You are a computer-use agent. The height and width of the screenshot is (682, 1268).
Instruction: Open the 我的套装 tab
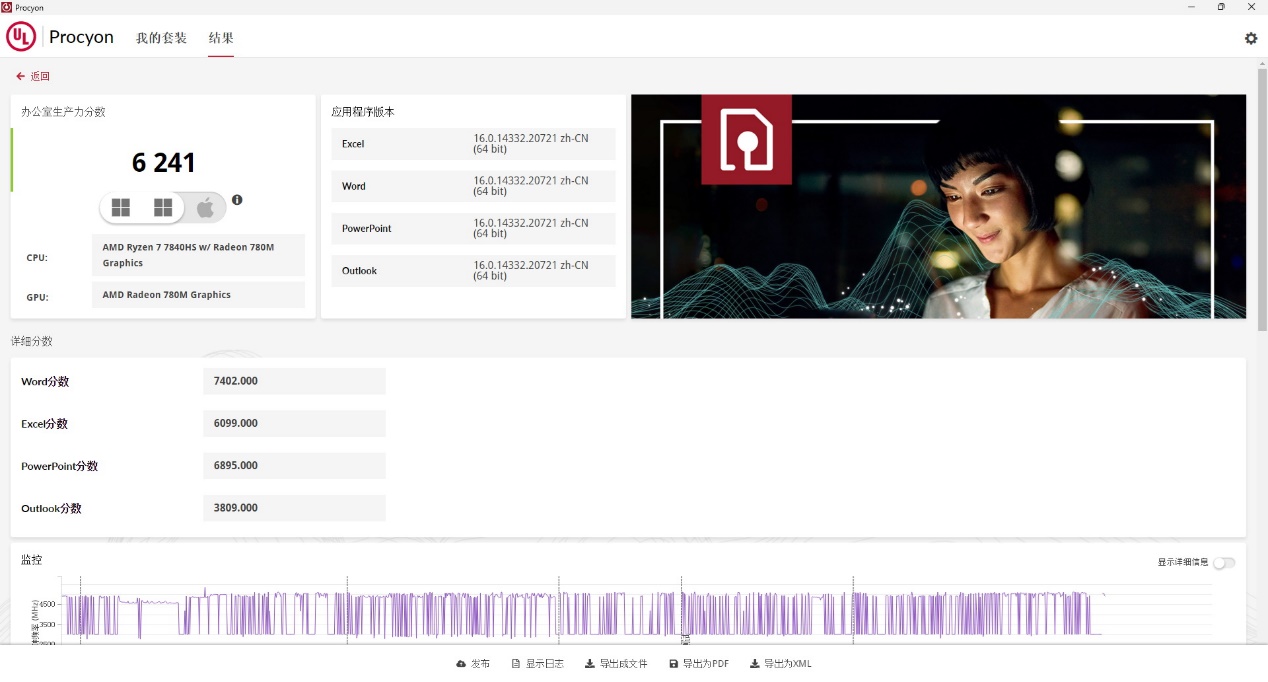click(x=161, y=38)
